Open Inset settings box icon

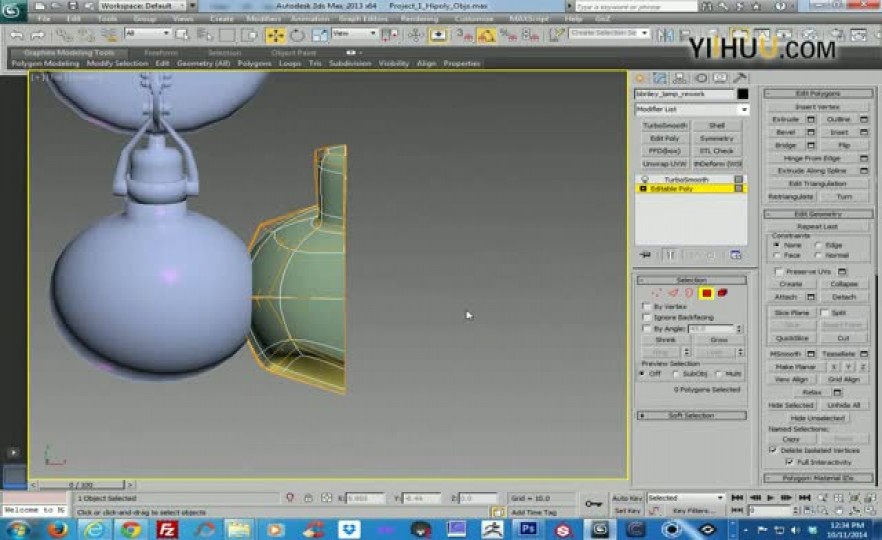[864, 132]
